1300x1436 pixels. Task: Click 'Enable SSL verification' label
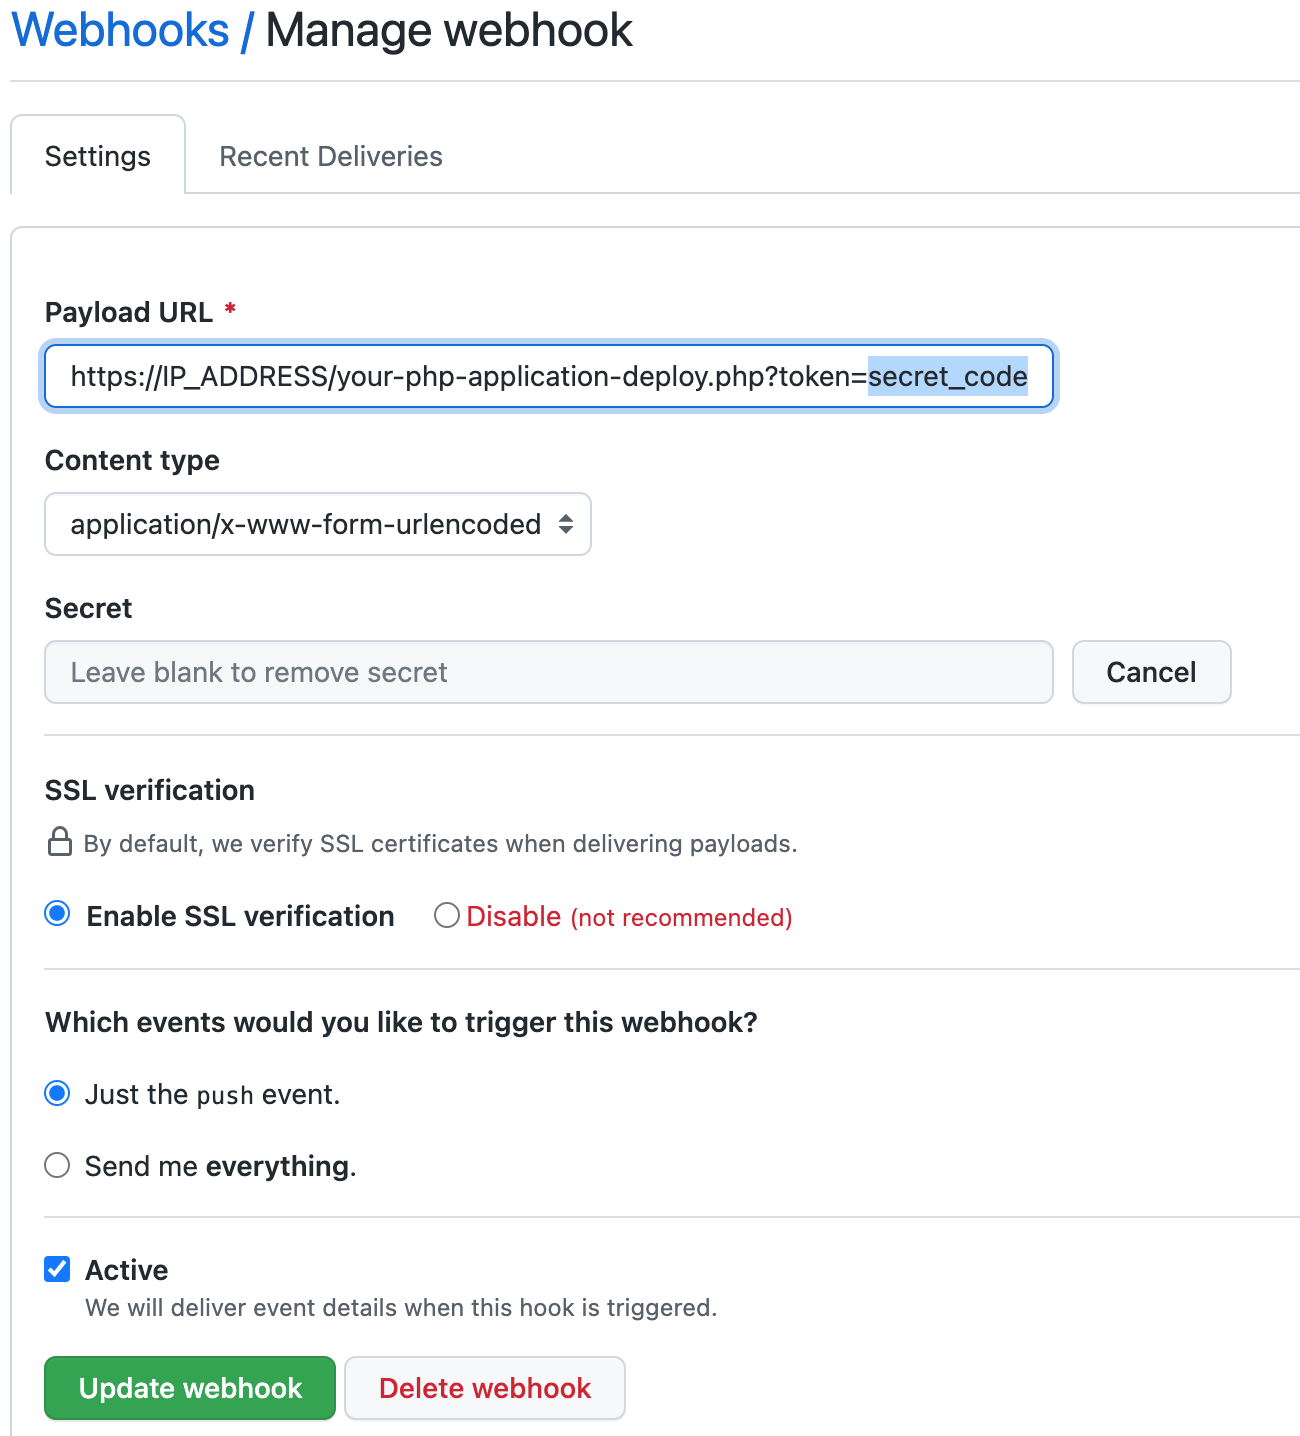point(241,916)
